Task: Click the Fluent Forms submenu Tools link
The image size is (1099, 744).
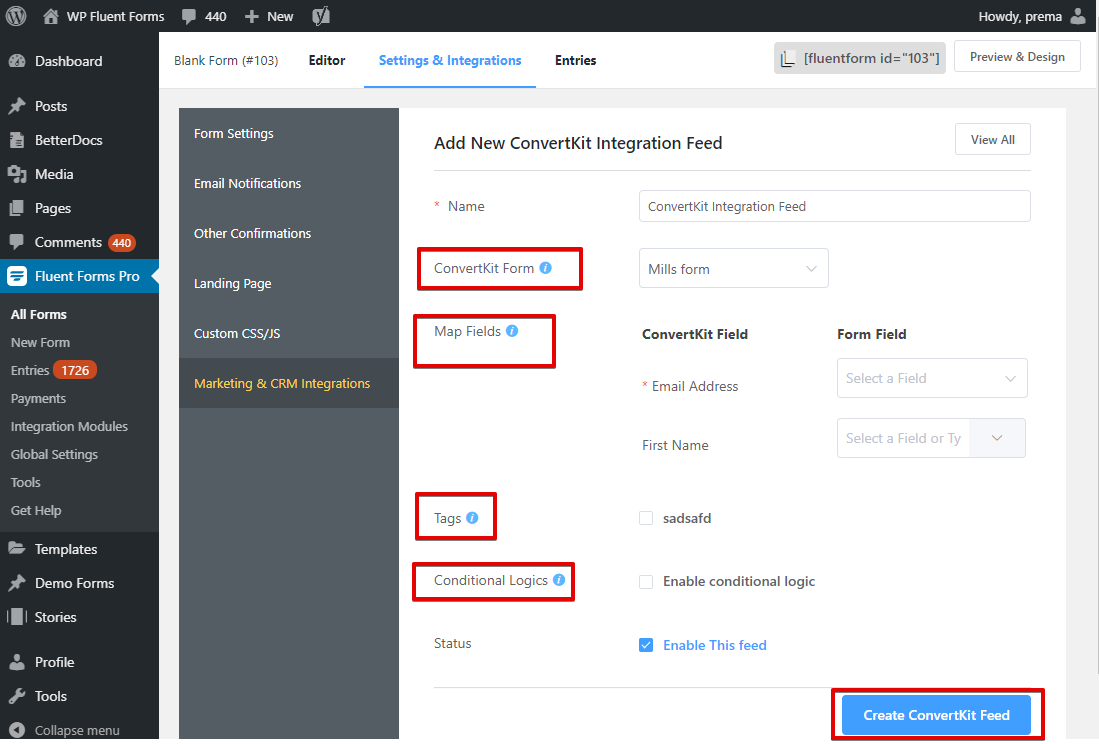Action: click(x=25, y=483)
